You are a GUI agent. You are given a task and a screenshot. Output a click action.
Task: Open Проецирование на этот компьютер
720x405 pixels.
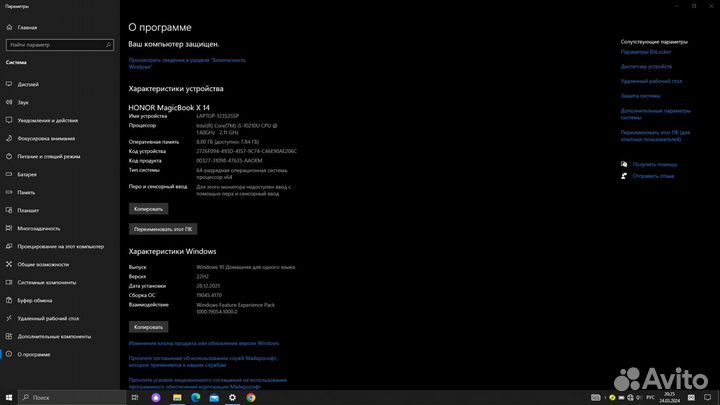60,246
